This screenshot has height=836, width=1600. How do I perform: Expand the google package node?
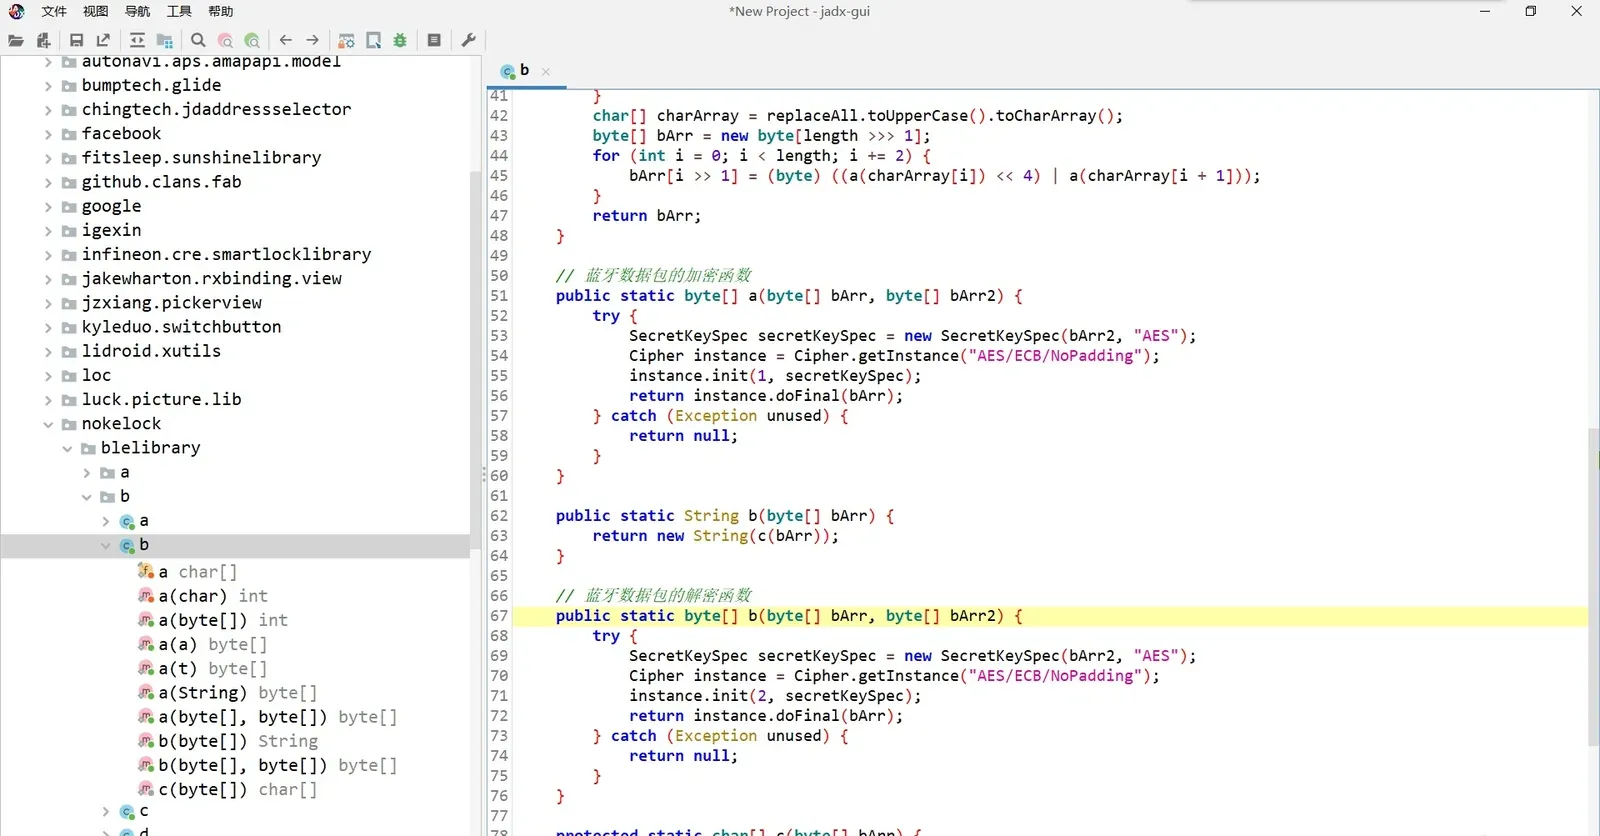[48, 207]
